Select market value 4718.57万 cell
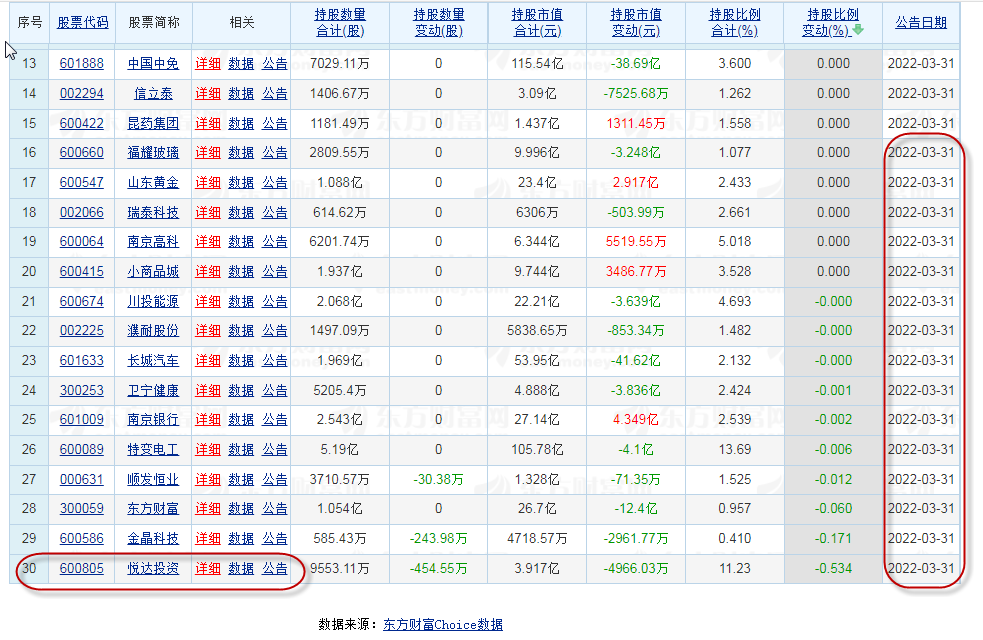Screen dimensions: 983x640 click(x=537, y=539)
